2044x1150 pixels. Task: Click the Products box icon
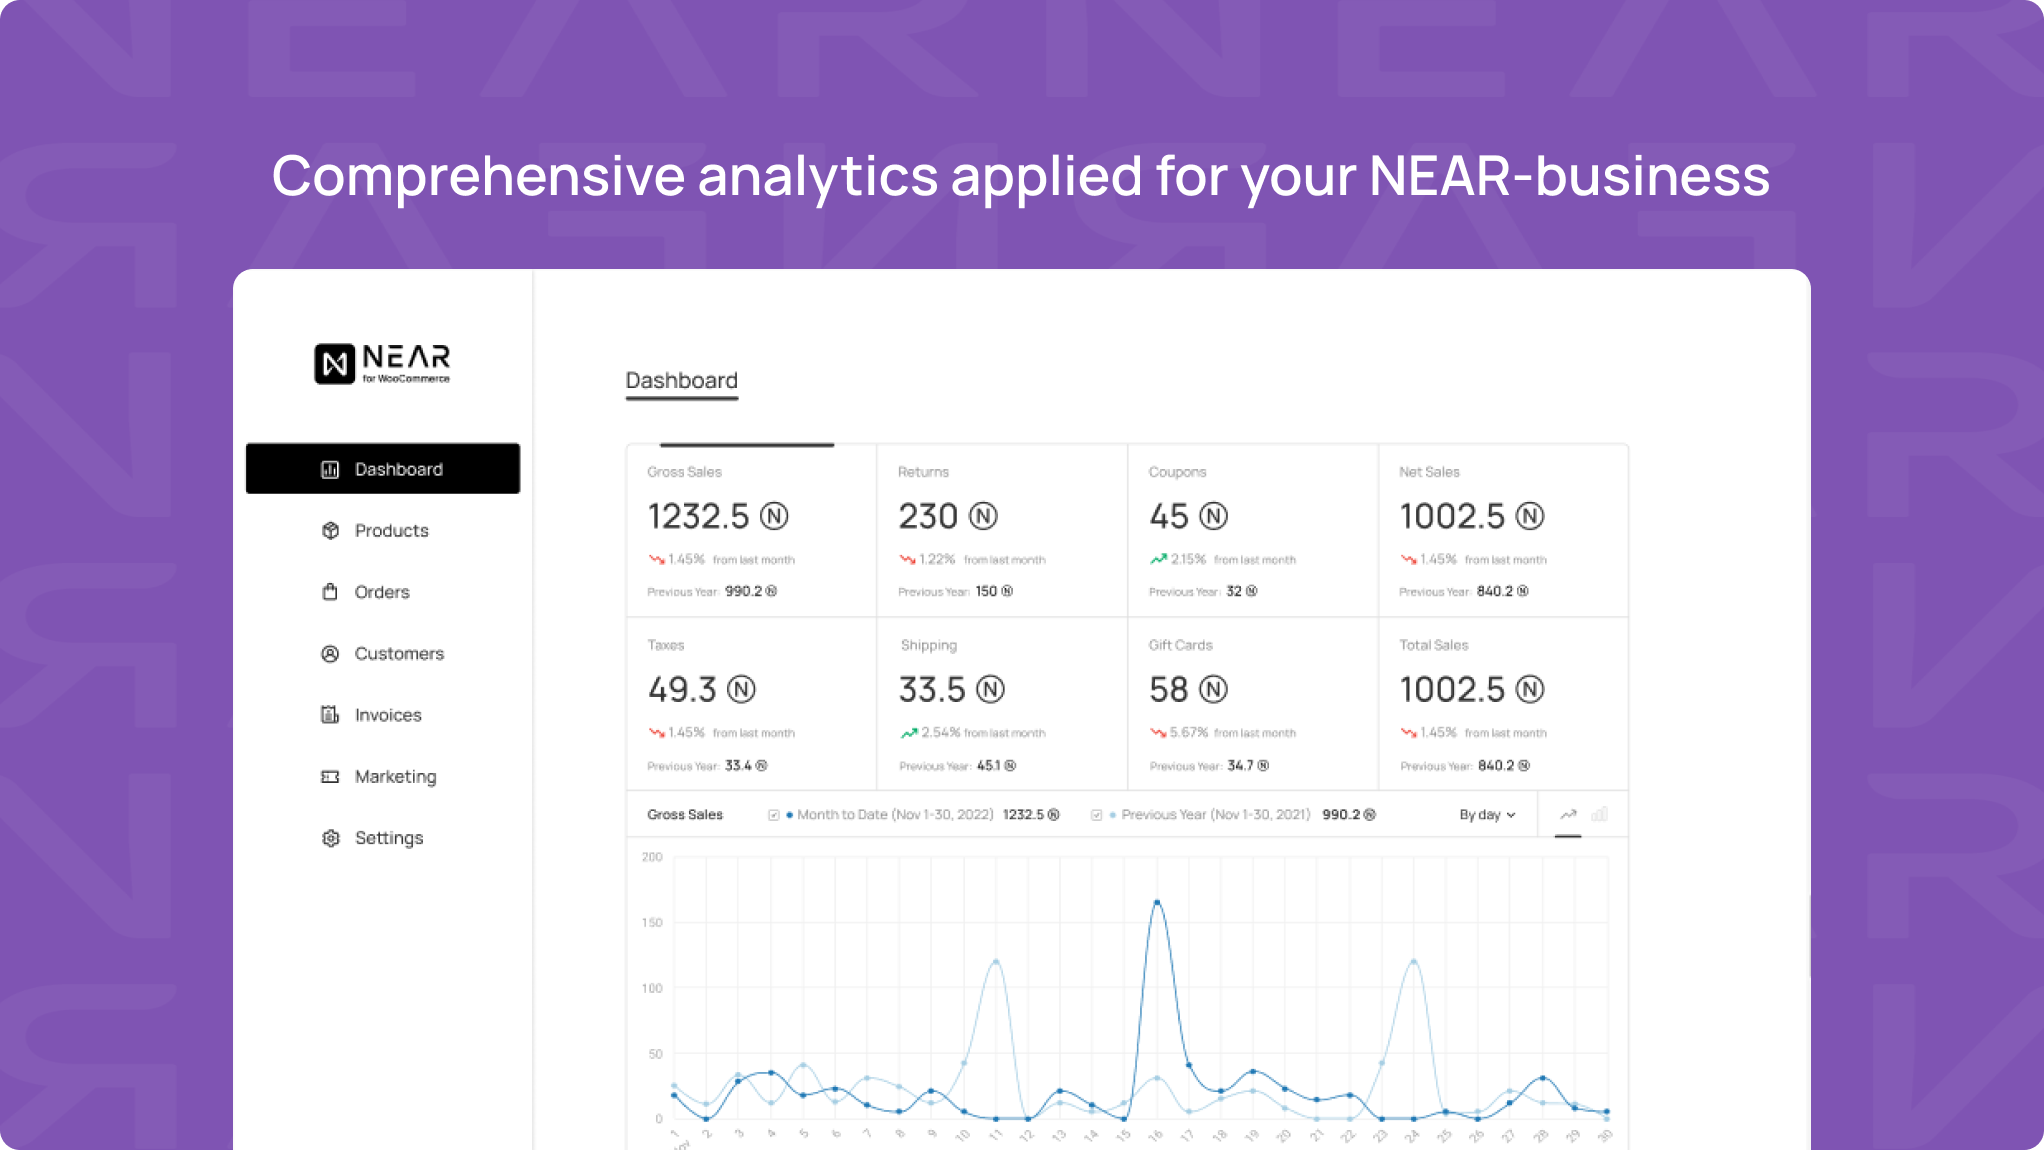[x=330, y=530]
